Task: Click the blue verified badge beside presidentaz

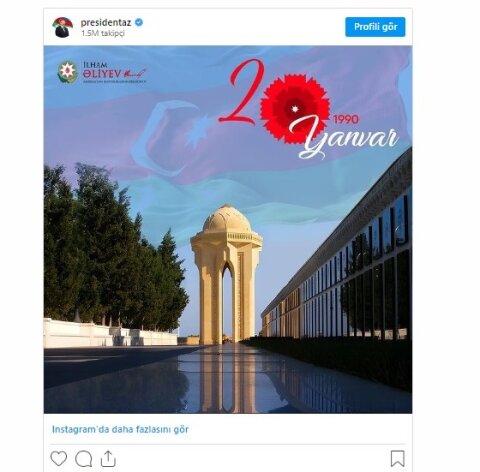Action: coord(139,22)
